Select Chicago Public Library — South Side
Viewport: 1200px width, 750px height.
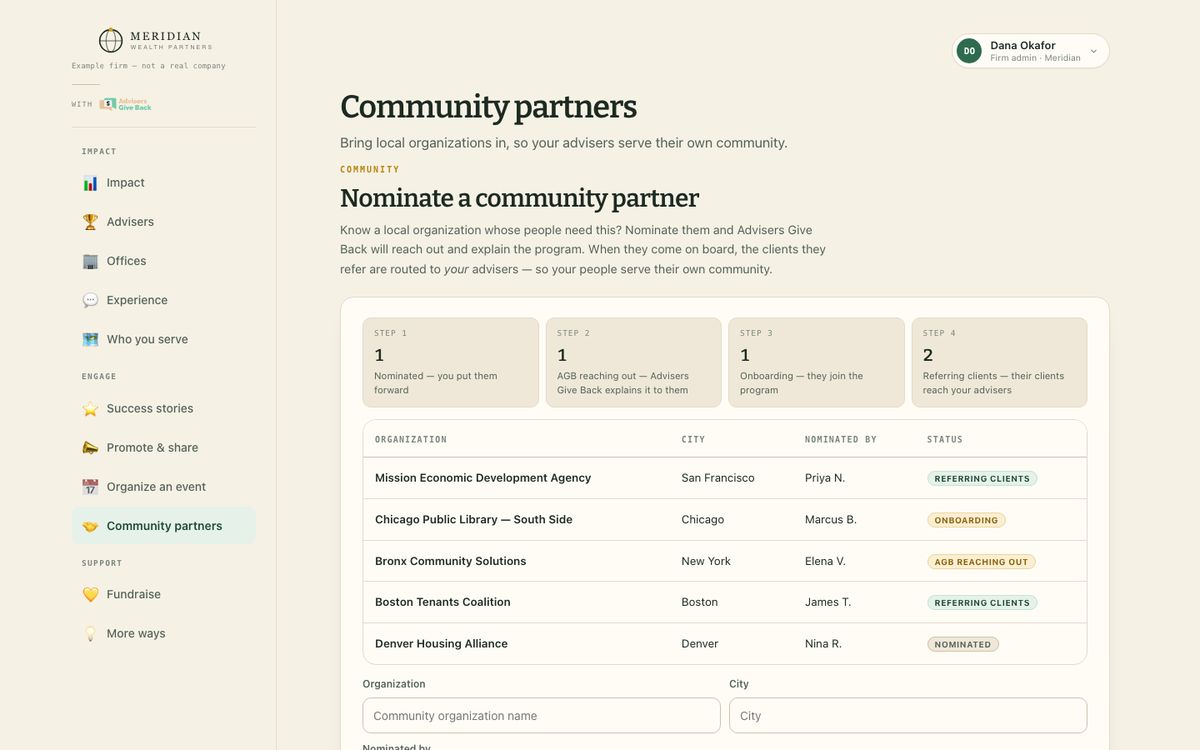474,520
